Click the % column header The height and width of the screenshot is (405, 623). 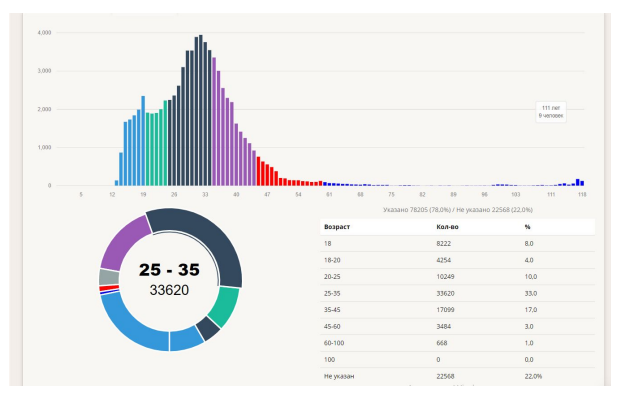coord(527,227)
